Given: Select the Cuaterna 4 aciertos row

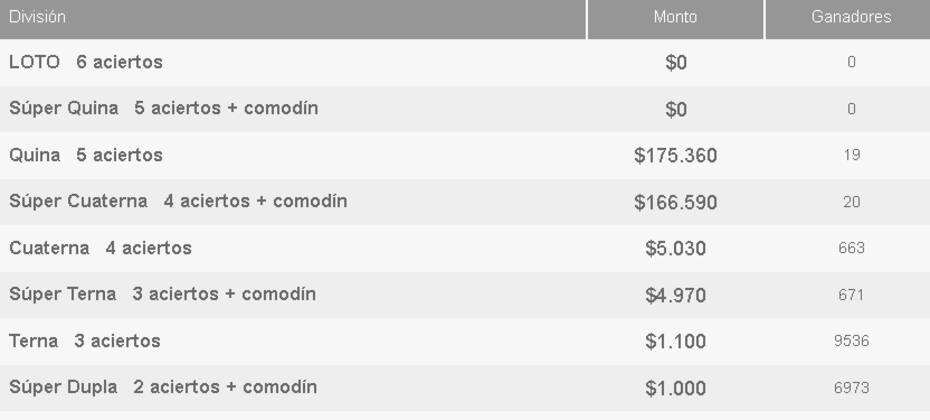Looking at the screenshot, I should pos(465,248).
